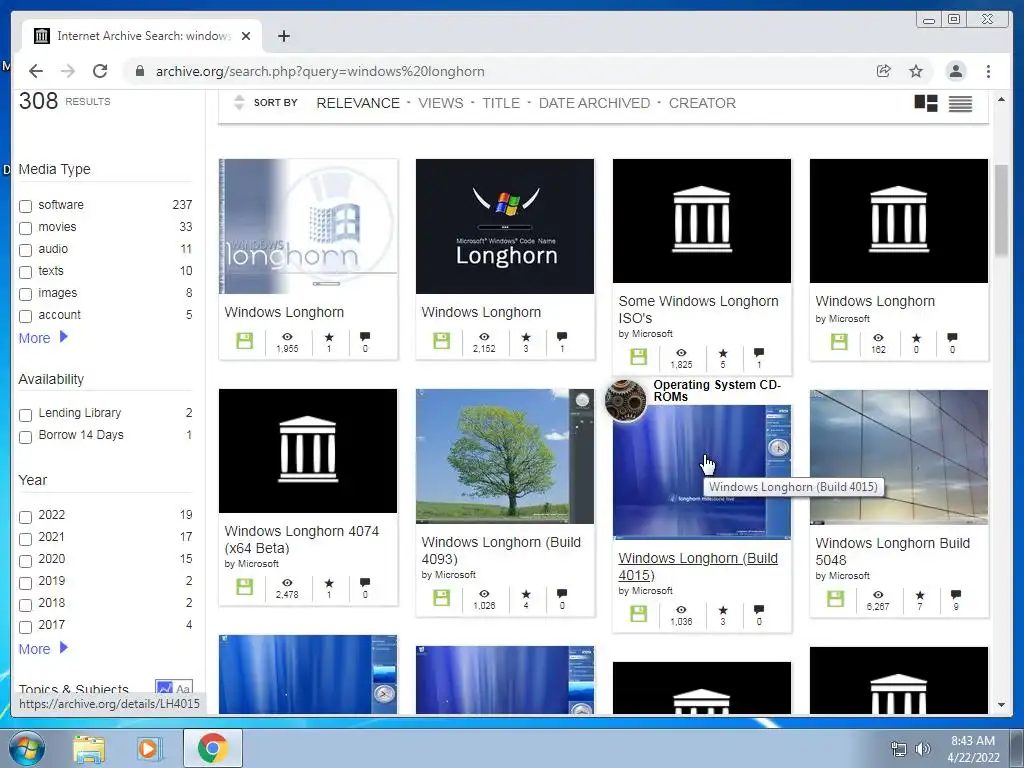
Task: Filter results by year 2020
Action: pyautogui.click(x=25, y=561)
